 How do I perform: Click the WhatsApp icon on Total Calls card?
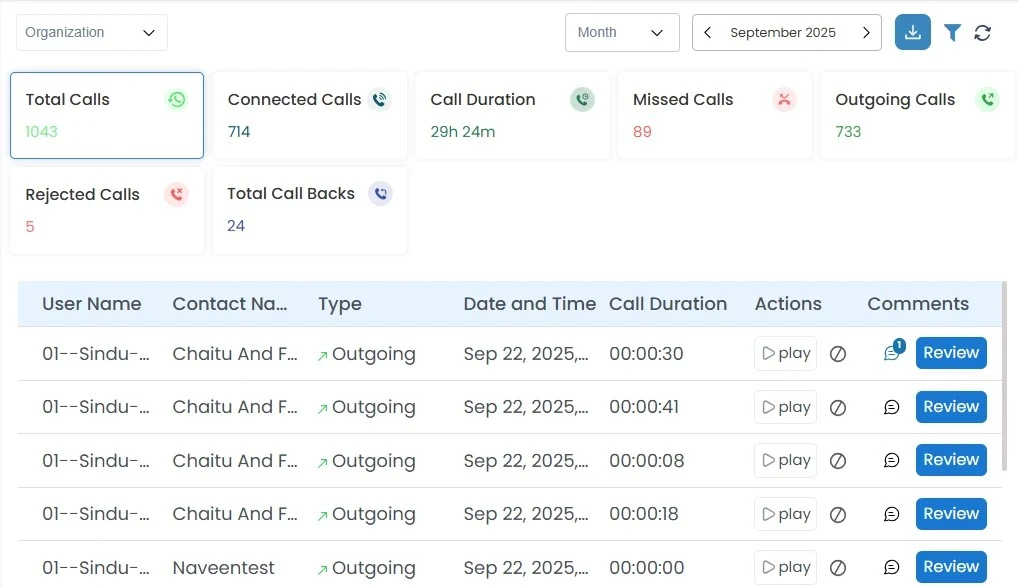[176, 99]
